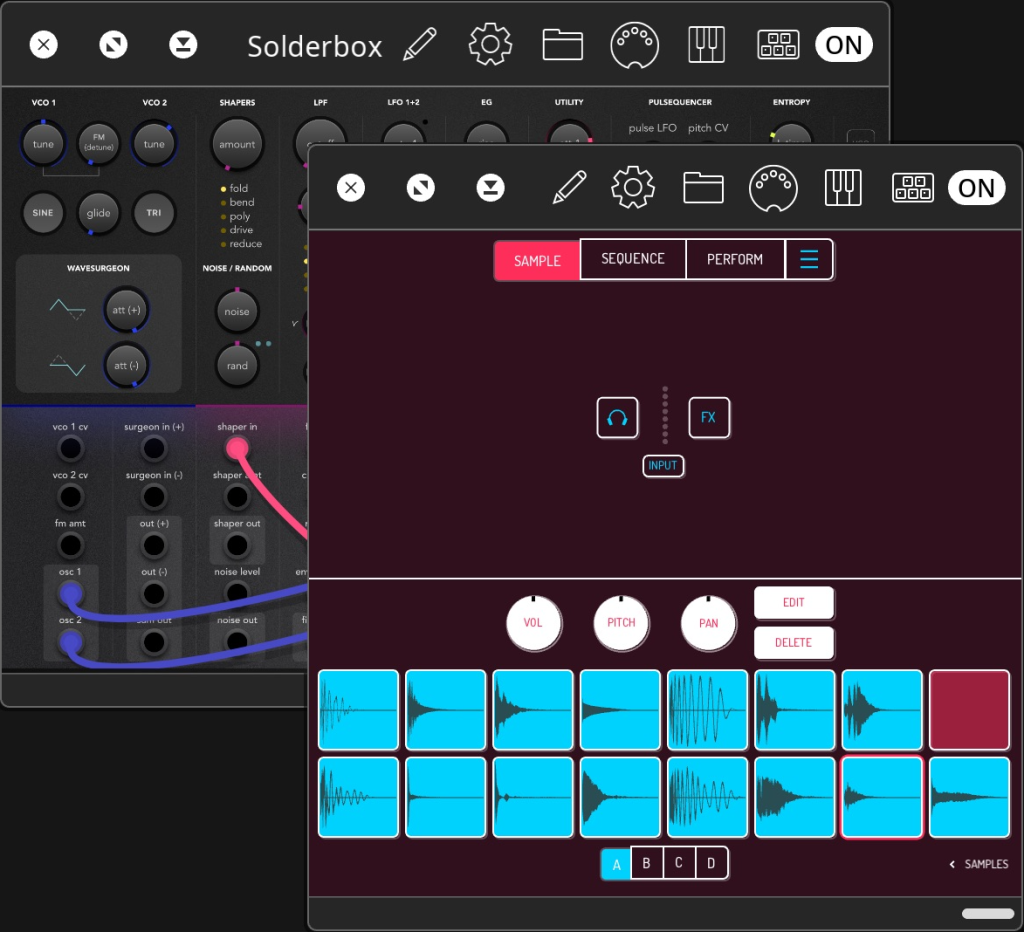Open the virtual keyboard panel
The height and width of the screenshot is (932, 1024).
[843, 188]
